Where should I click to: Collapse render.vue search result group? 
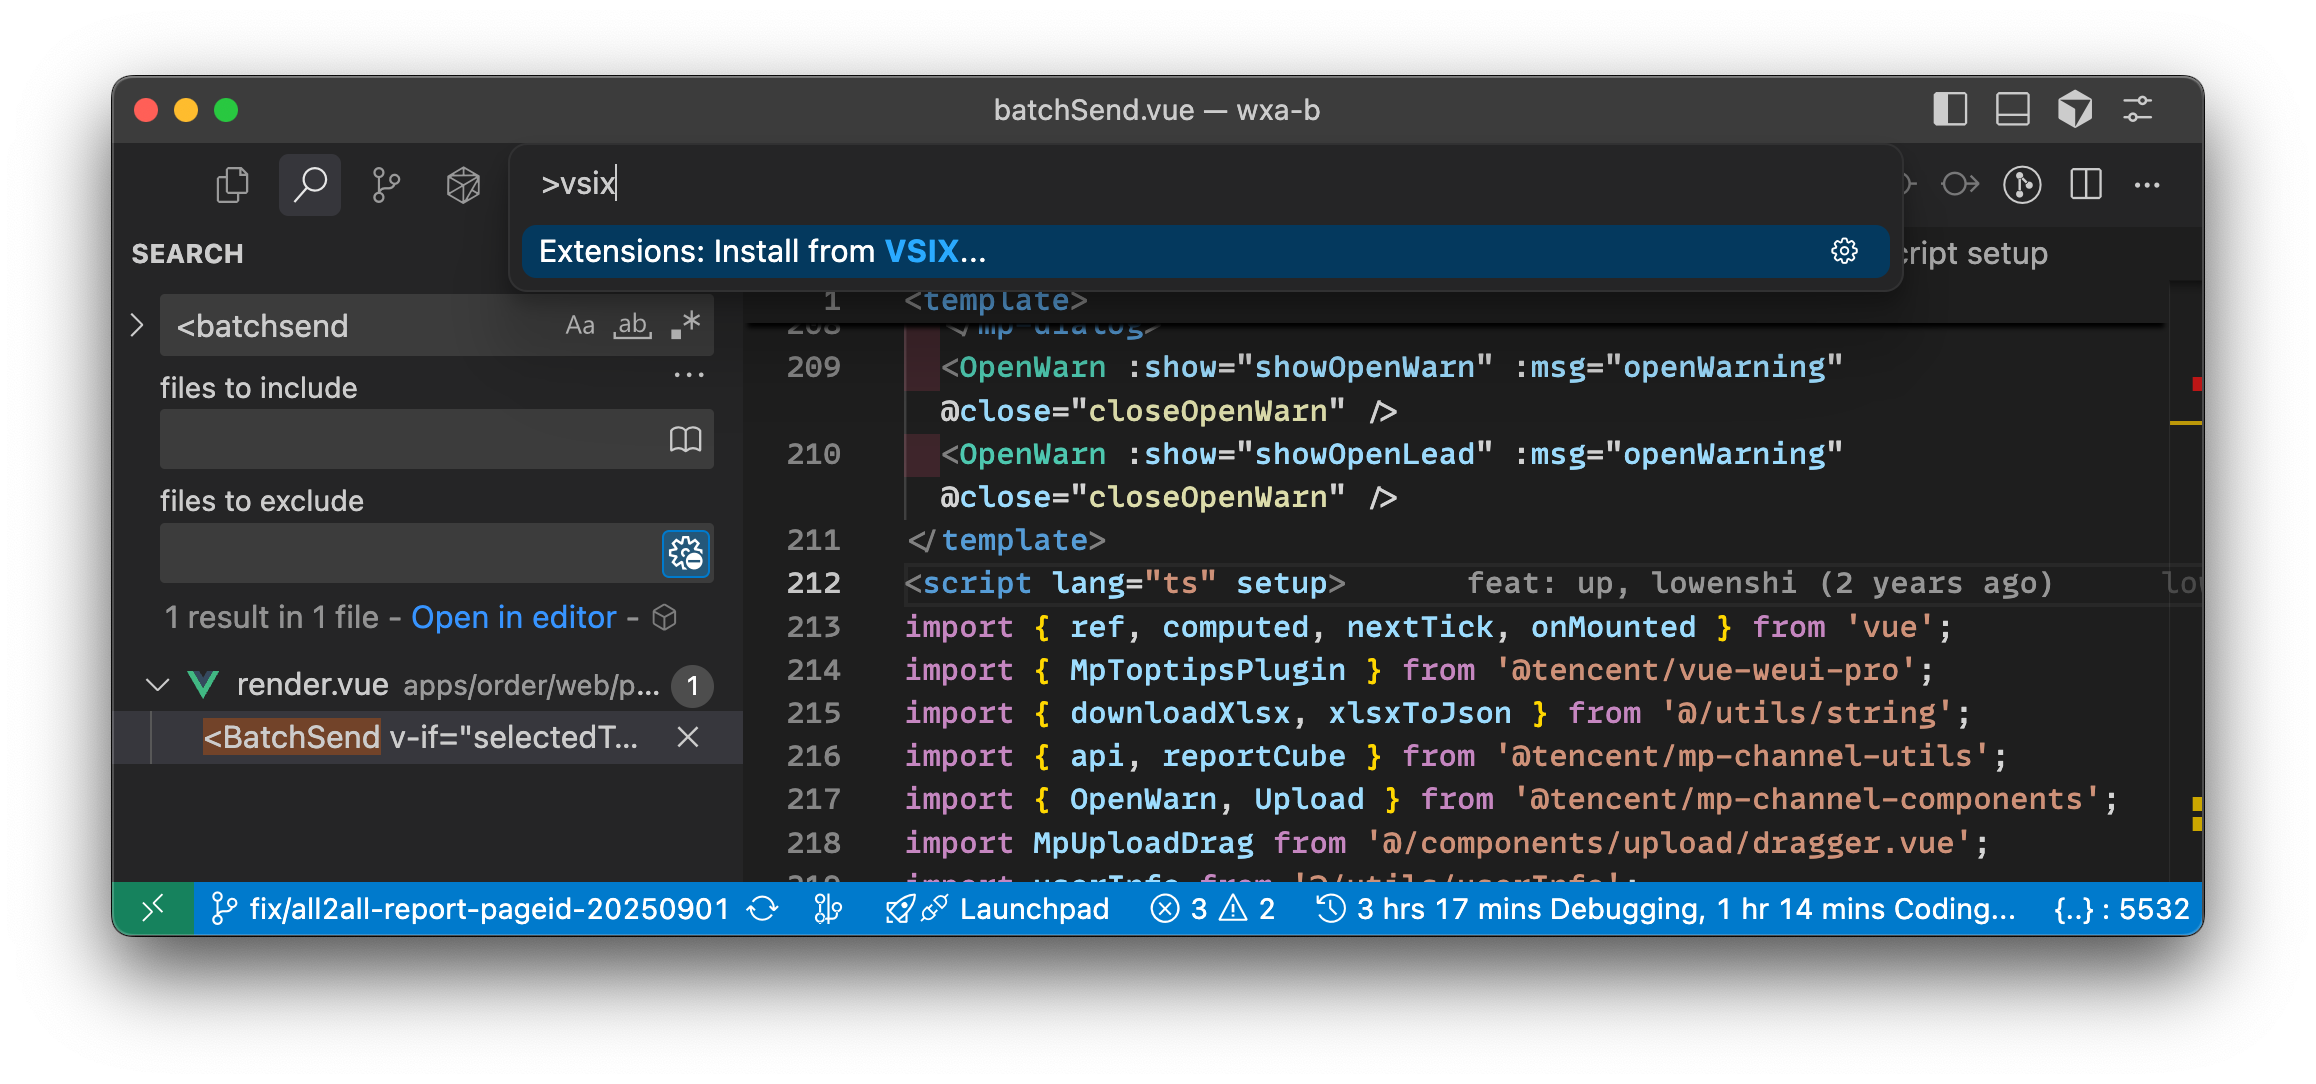coord(157,685)
